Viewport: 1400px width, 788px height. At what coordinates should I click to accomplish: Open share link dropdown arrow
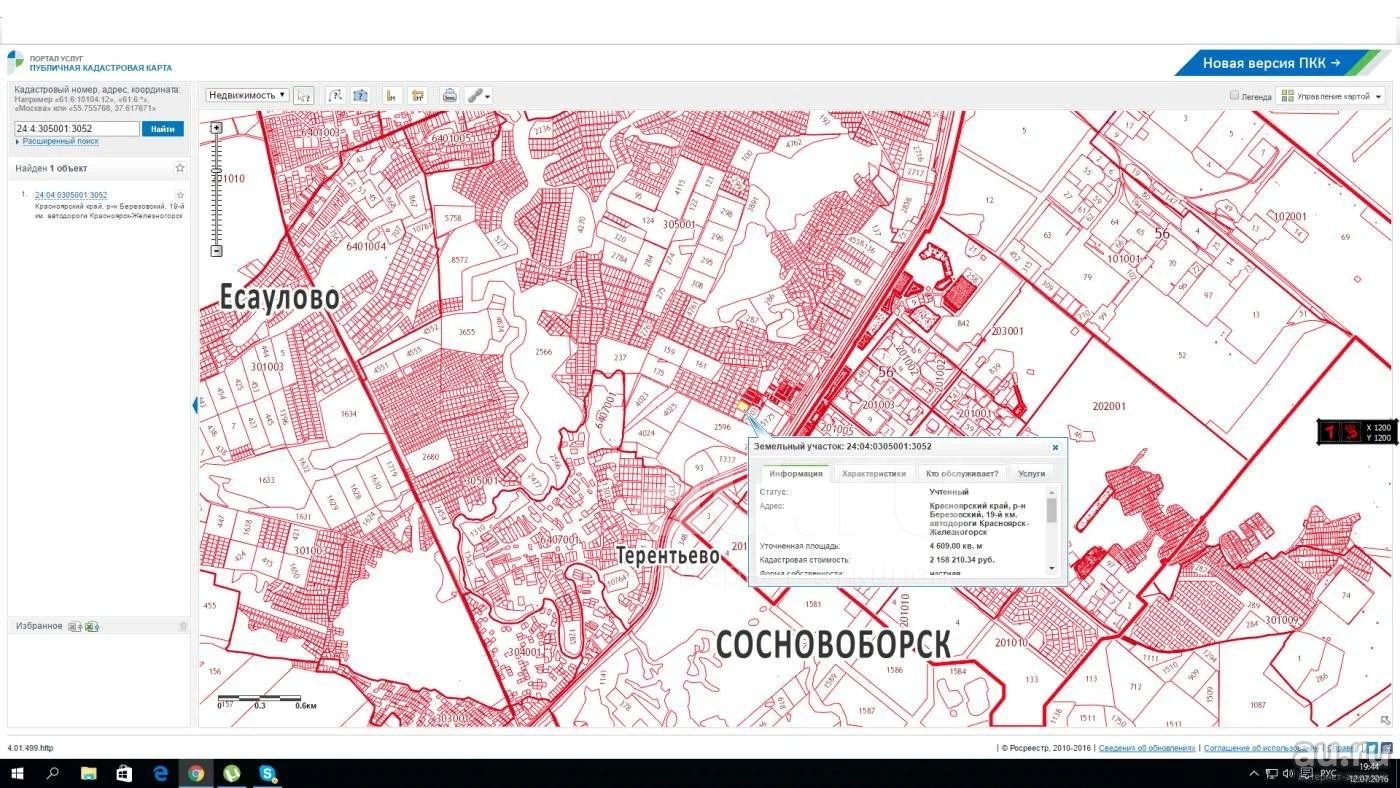point(488,96)
